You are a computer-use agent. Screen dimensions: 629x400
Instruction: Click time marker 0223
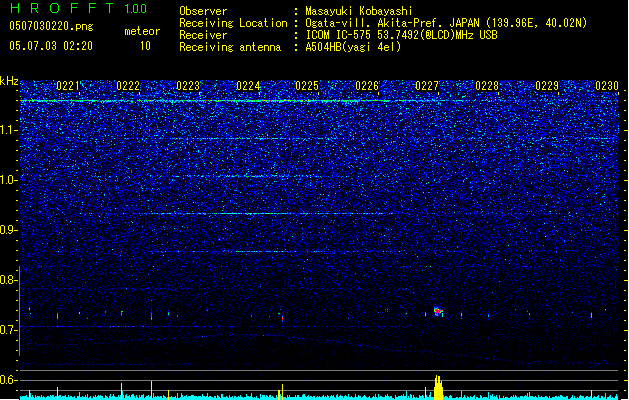click(188, 86)
